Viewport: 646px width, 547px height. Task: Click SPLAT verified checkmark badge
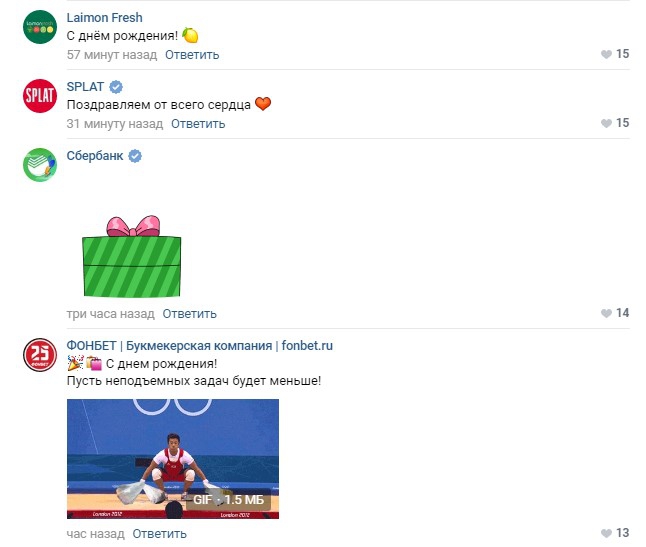point(116,87)
